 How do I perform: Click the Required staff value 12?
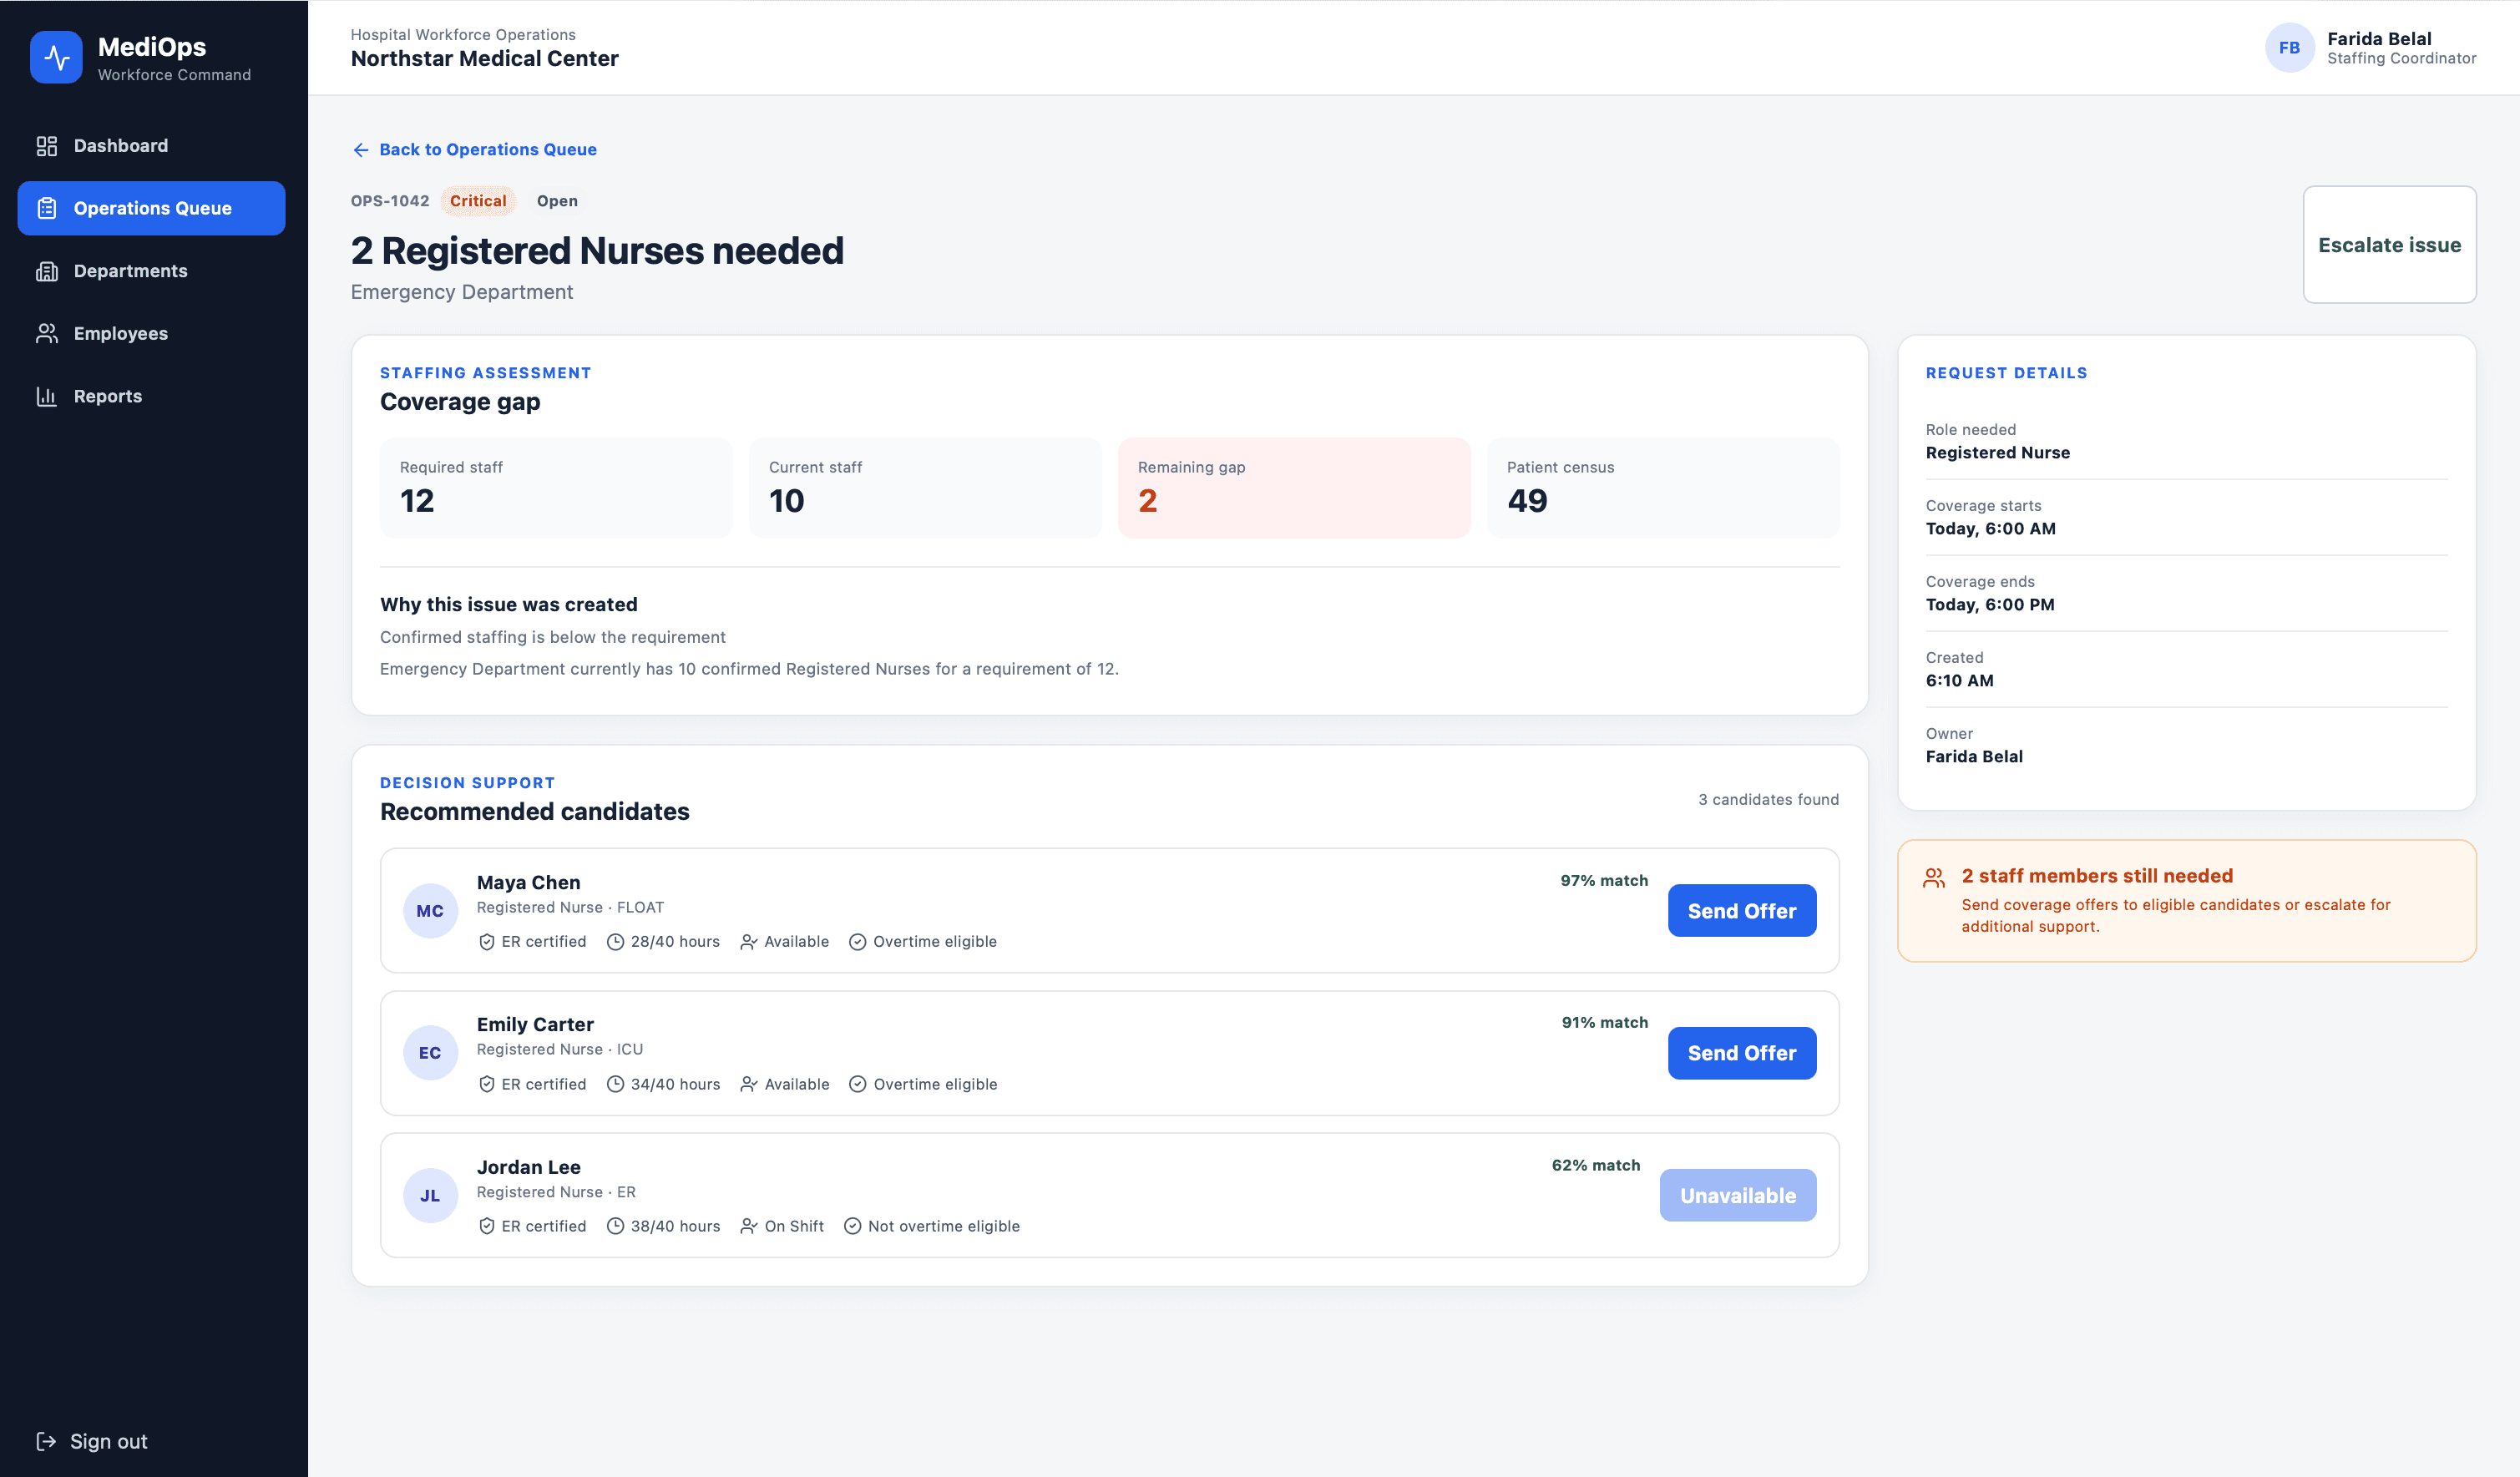(417, 501)
